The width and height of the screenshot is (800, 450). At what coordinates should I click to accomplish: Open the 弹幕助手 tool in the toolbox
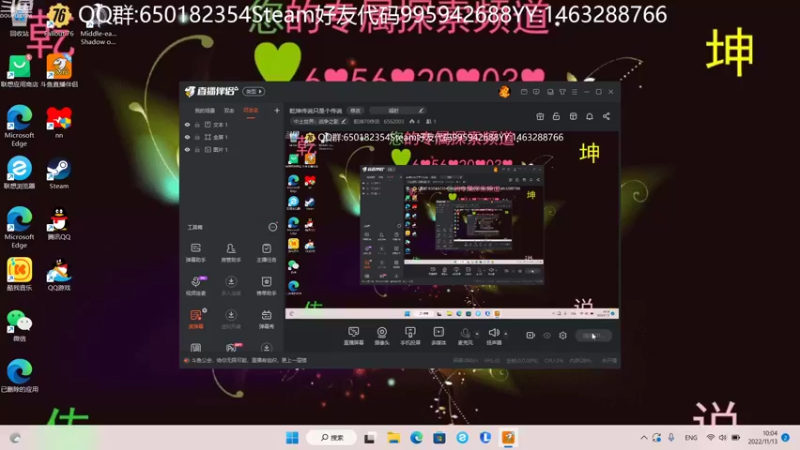coord(195,253)
